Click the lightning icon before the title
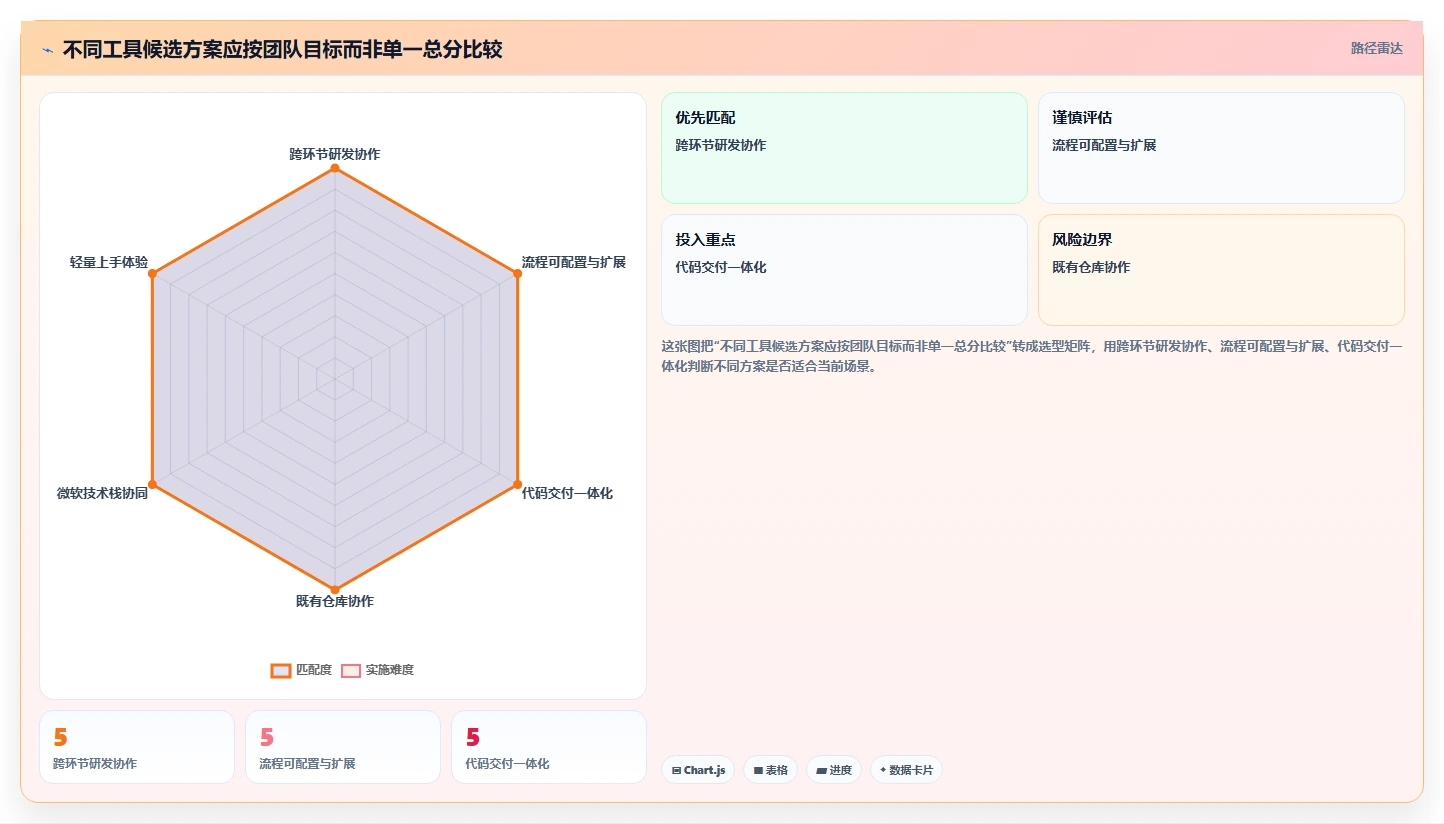This screenshot has width=1444, height=824. point(47,50)
